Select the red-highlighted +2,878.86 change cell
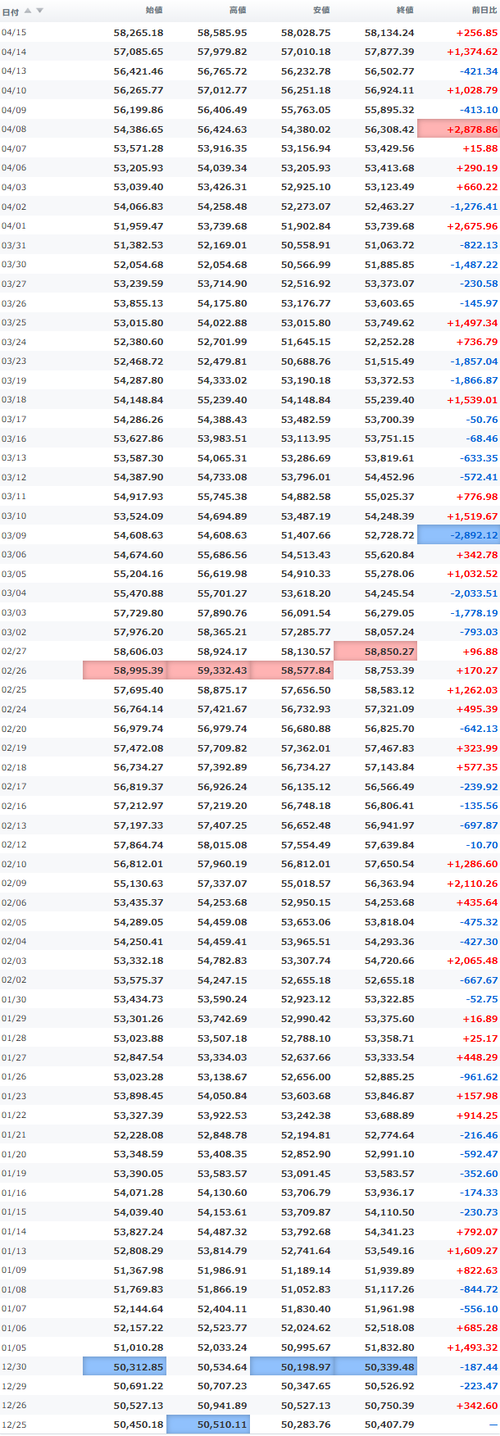Viewport: 500px width, 1436px height. click(x=458, y=129)
